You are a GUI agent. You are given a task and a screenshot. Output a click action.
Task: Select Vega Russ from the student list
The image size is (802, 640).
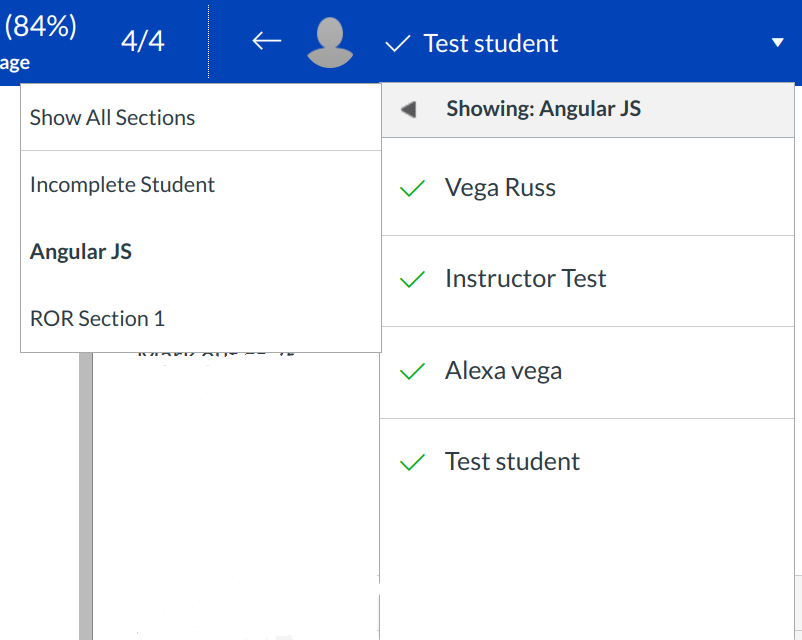[x=500, y=188]
